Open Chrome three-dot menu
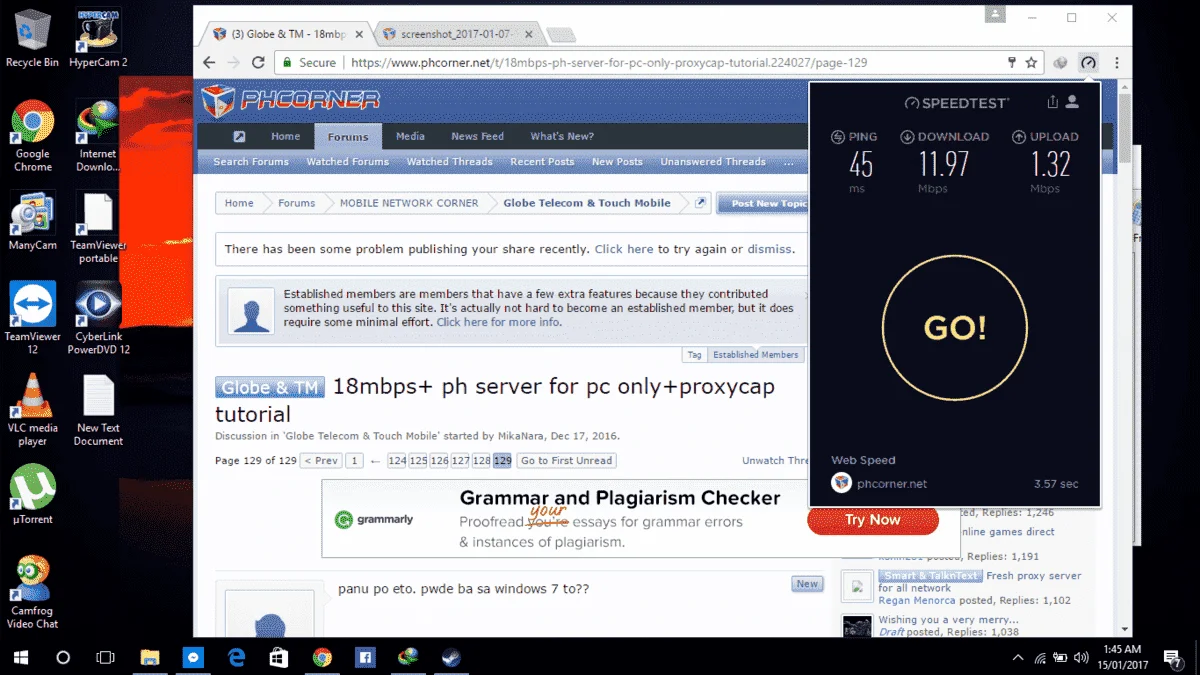The width and height of the screenshot is (1200, 675). [1117, 62]
